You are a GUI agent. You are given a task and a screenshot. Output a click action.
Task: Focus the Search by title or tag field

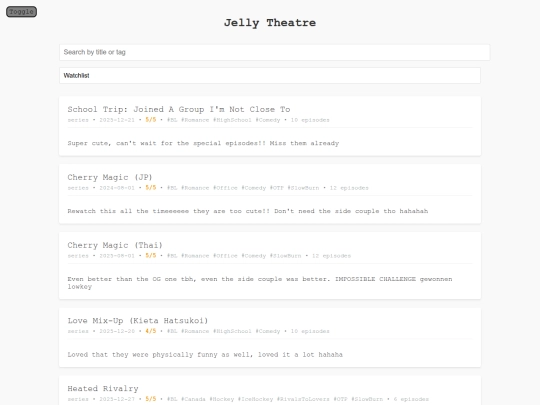pos(274,52)
